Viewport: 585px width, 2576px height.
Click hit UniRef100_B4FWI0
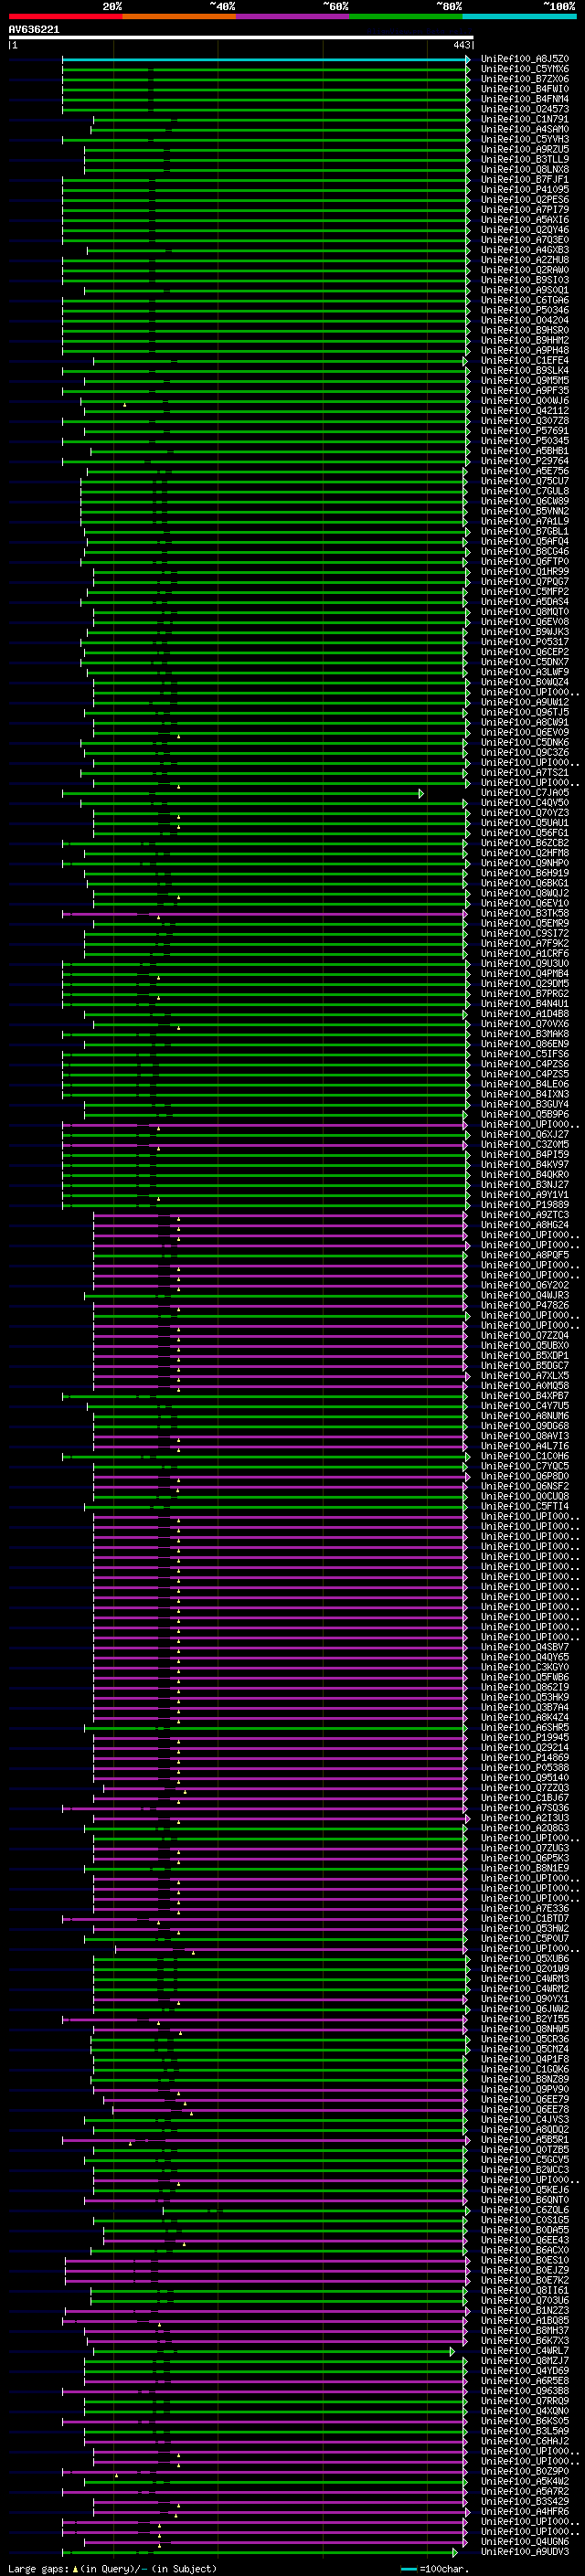click(525, 89)
